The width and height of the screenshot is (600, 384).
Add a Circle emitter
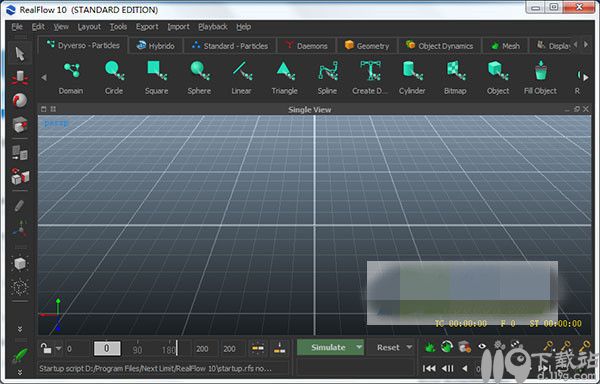tap(114, 71)
